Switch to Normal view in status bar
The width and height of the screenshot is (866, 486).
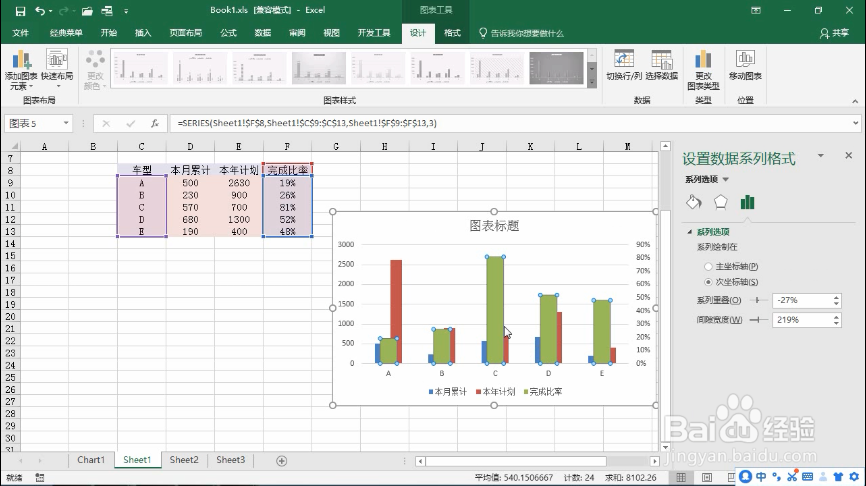[681, 477]
